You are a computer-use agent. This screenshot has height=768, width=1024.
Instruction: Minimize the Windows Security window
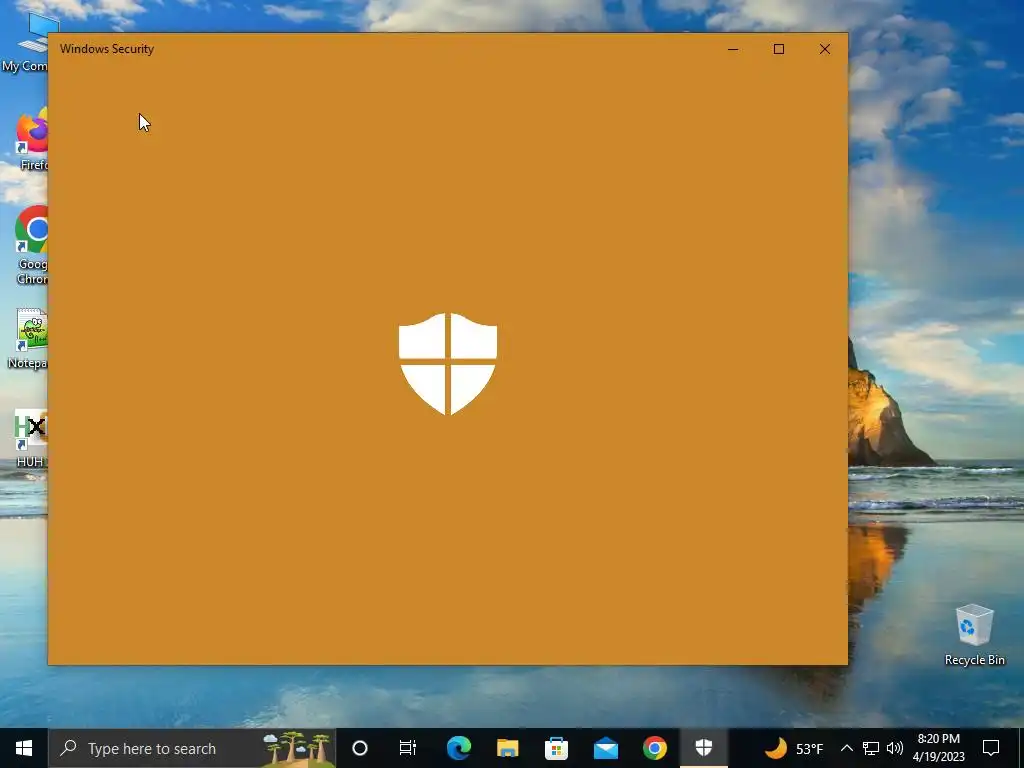[x=733, y=49]
